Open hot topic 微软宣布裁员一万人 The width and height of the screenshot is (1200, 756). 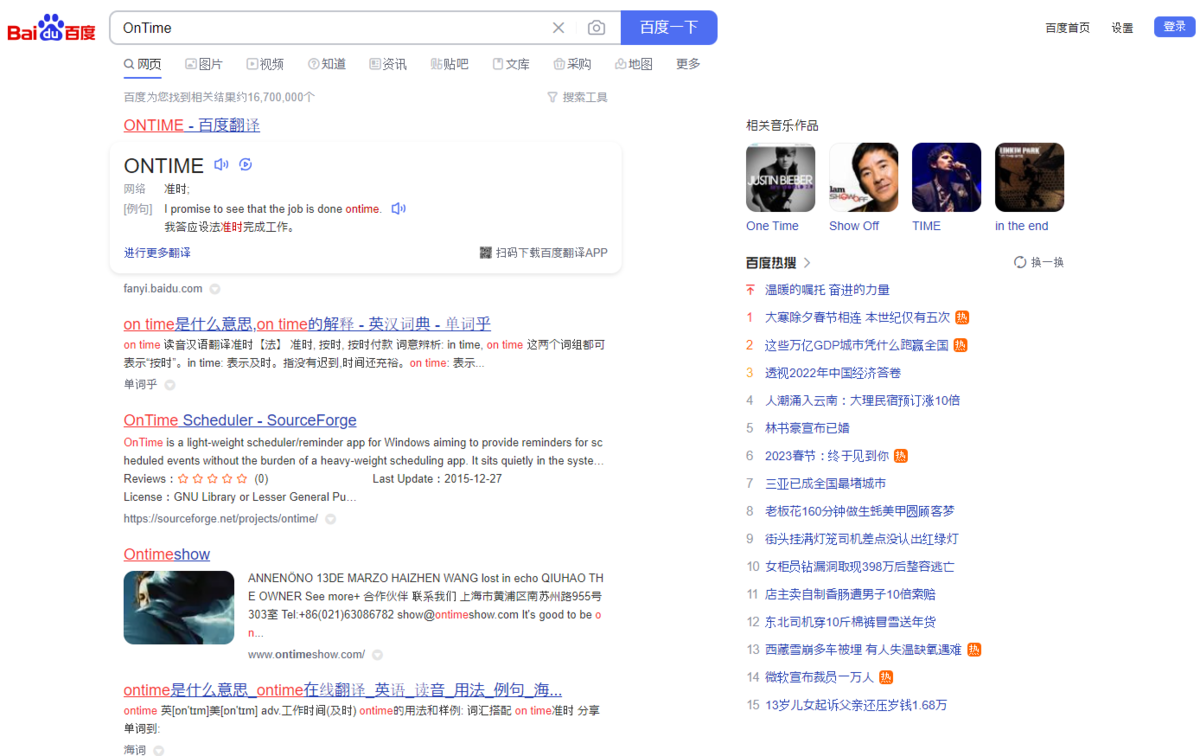[x=819, y=677]
